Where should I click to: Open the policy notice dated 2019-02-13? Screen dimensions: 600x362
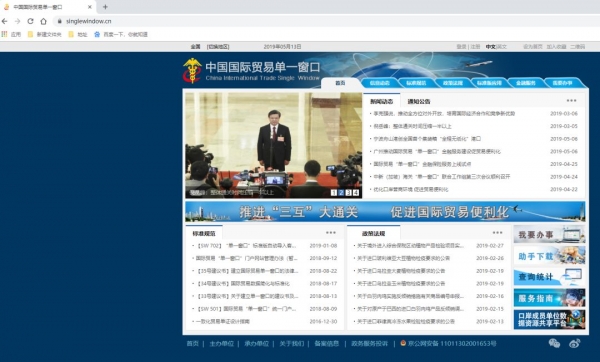pos(406,321)
